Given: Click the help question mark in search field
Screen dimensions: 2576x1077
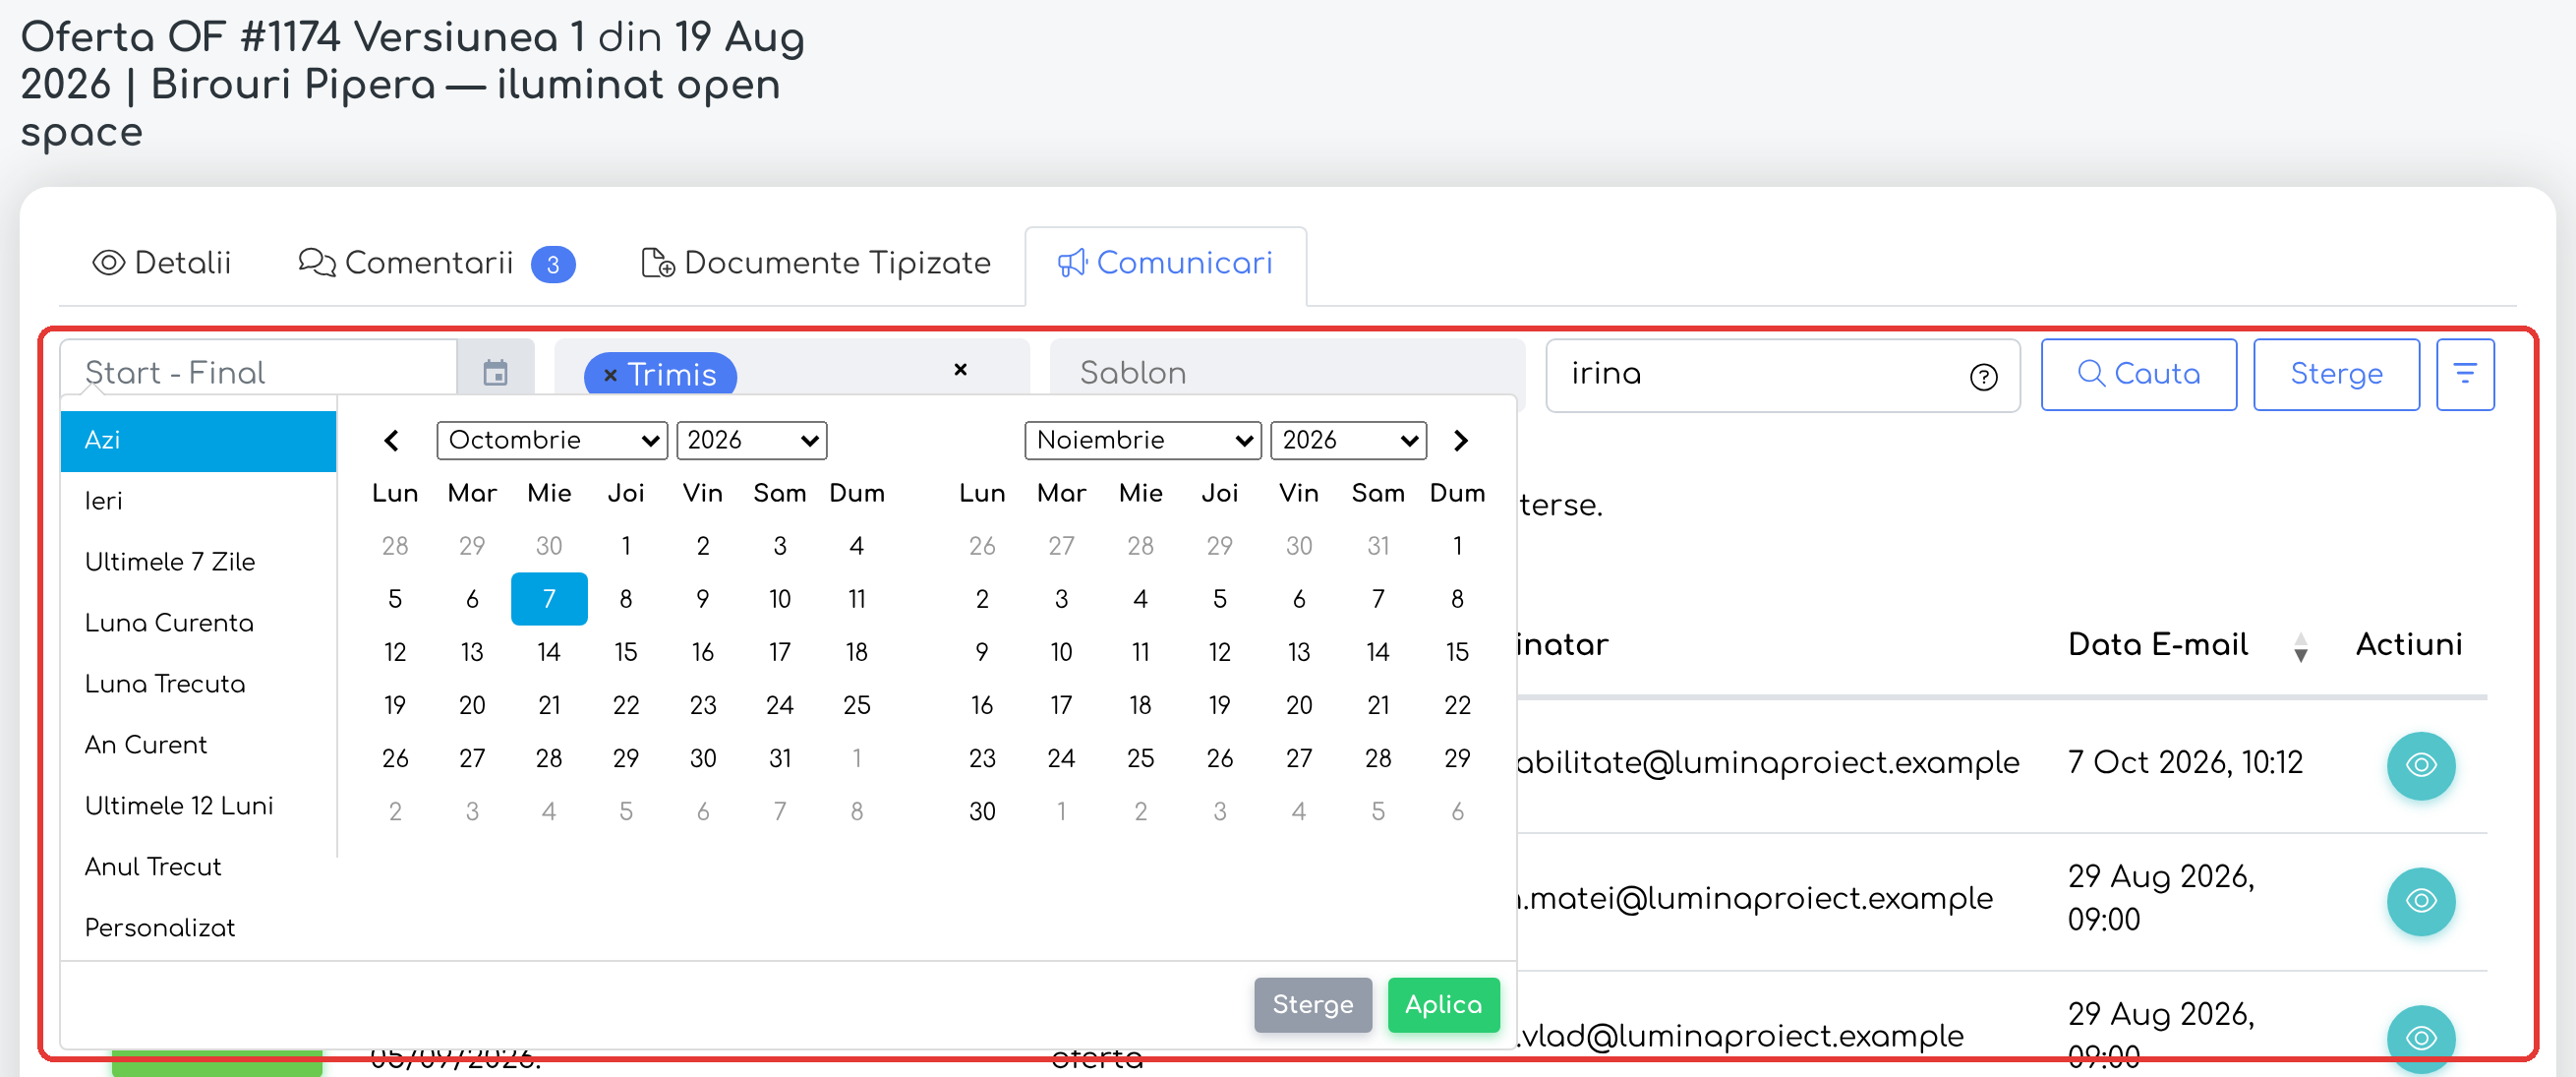Looking at the screenshot, I should (1983, 376).
